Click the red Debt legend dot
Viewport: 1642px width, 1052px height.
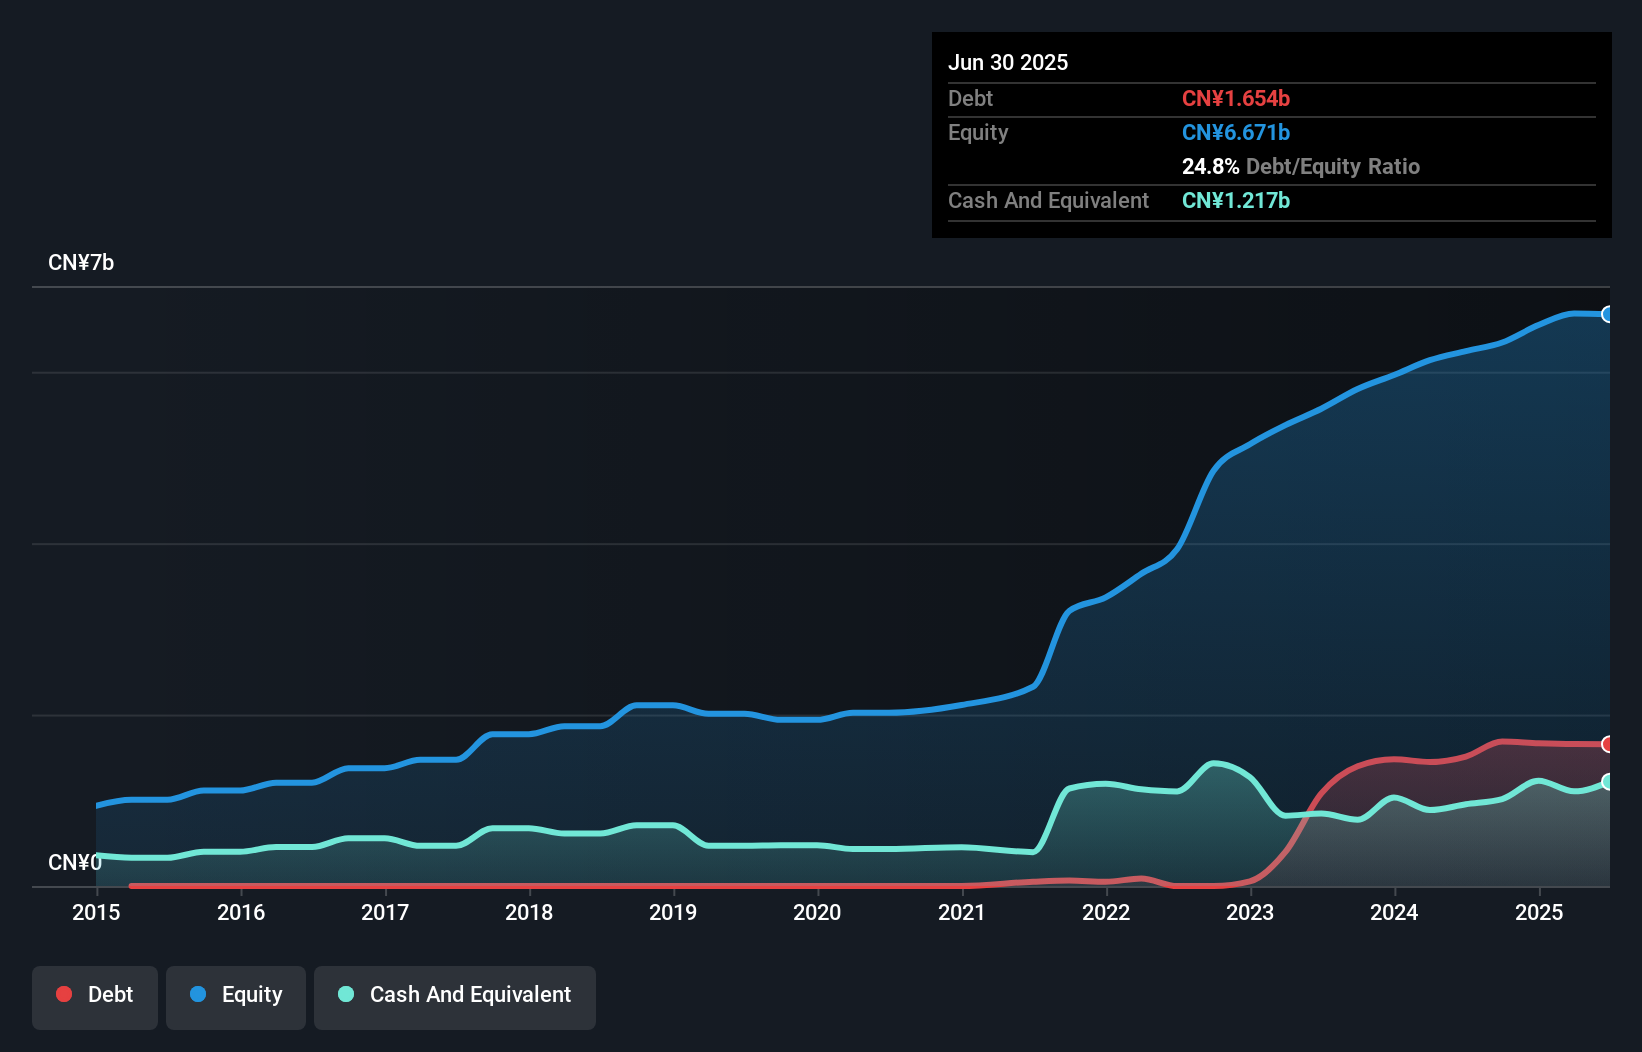click(x=64, y=994)
